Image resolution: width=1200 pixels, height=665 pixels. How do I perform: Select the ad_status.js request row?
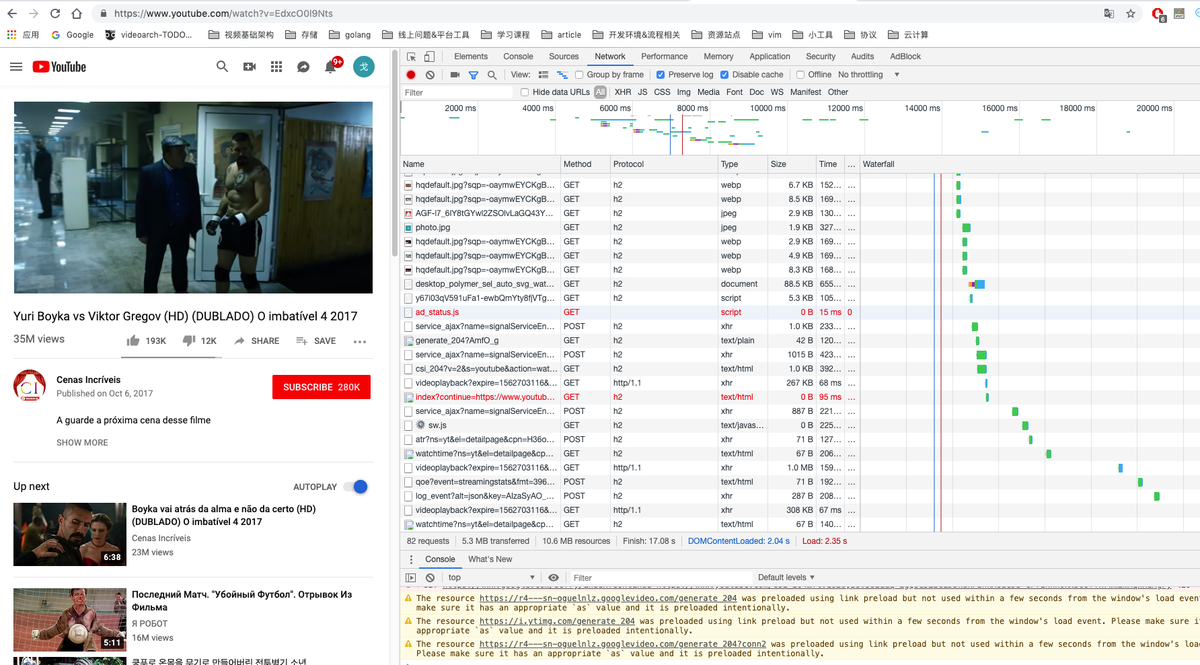628,312
